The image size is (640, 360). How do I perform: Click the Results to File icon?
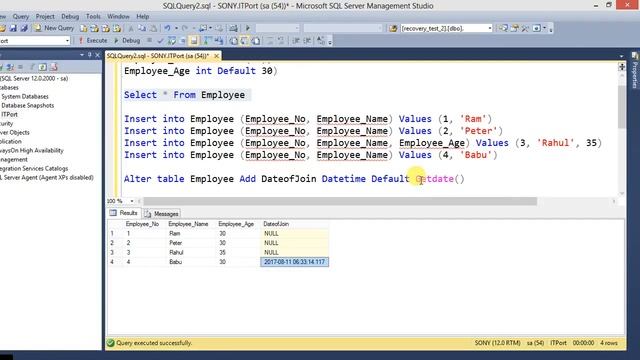256,41
